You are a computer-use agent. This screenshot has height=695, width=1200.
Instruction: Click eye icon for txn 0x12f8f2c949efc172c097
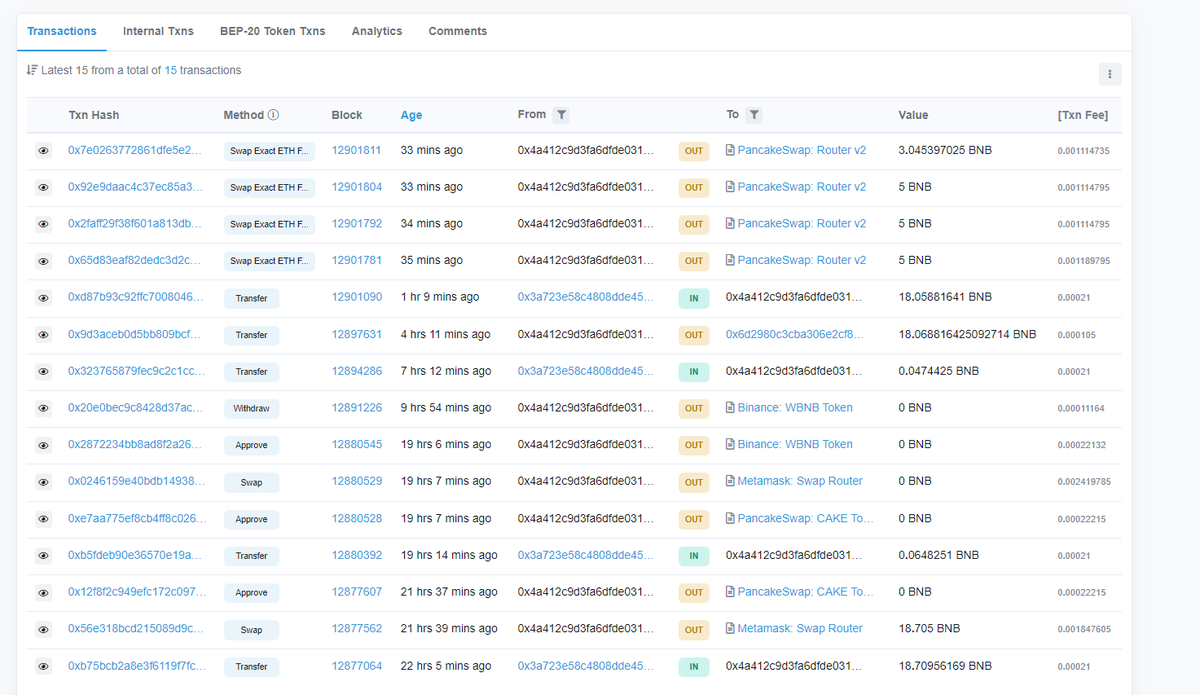click(43, 593)
